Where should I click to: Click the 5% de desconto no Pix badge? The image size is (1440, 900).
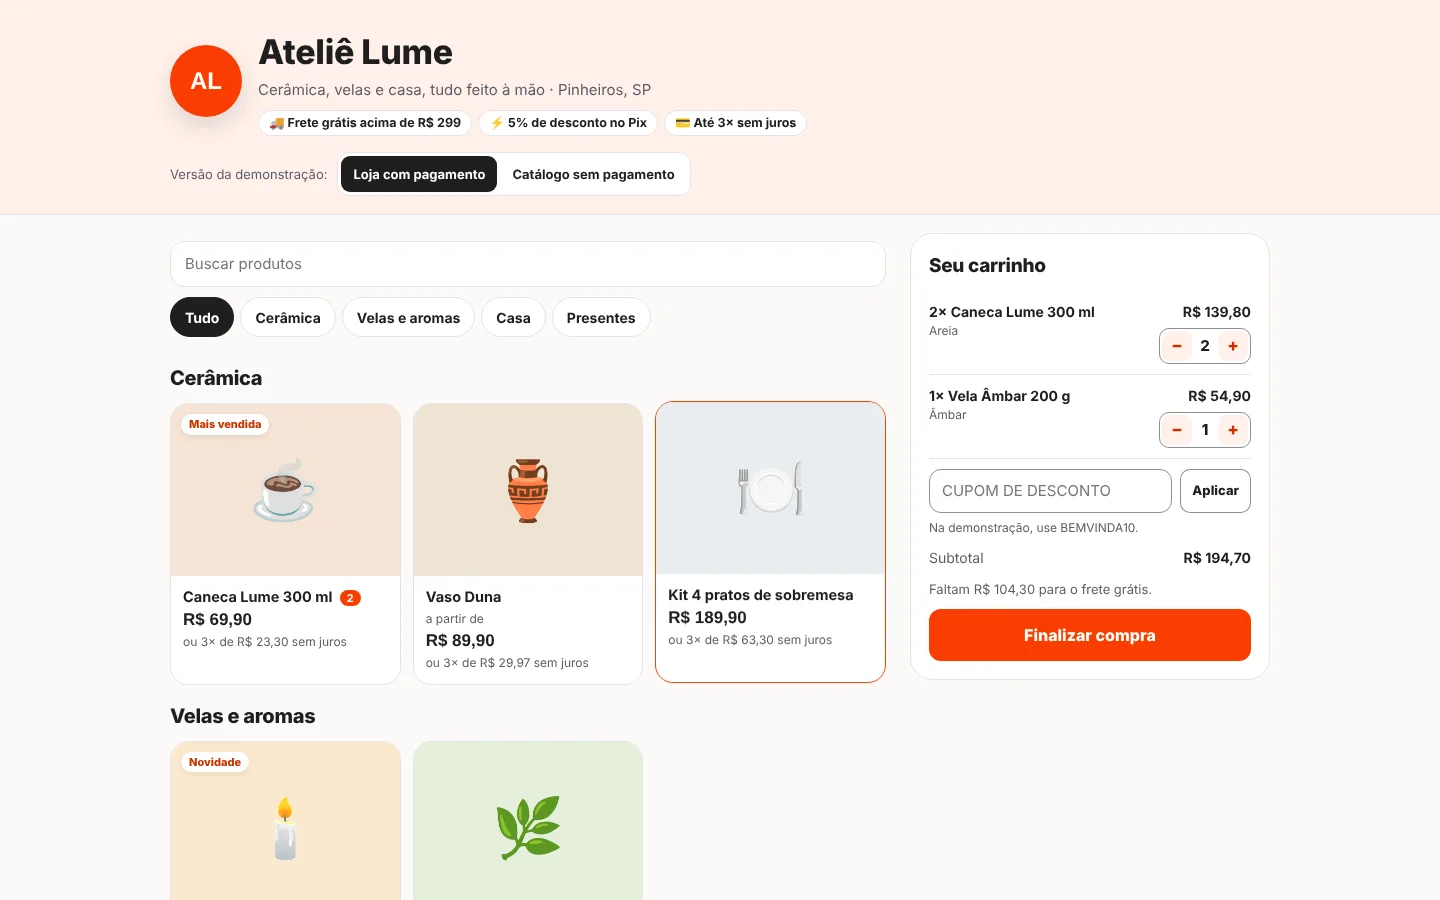(x=568, y=123)
